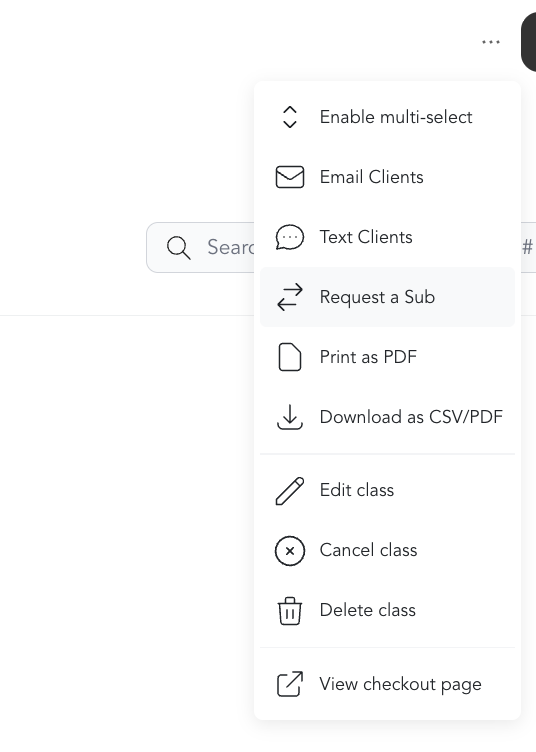Click the external link checkout page icon
Image resolution: width=536 pixels, height=752 pixels.
tap(290, 684)
